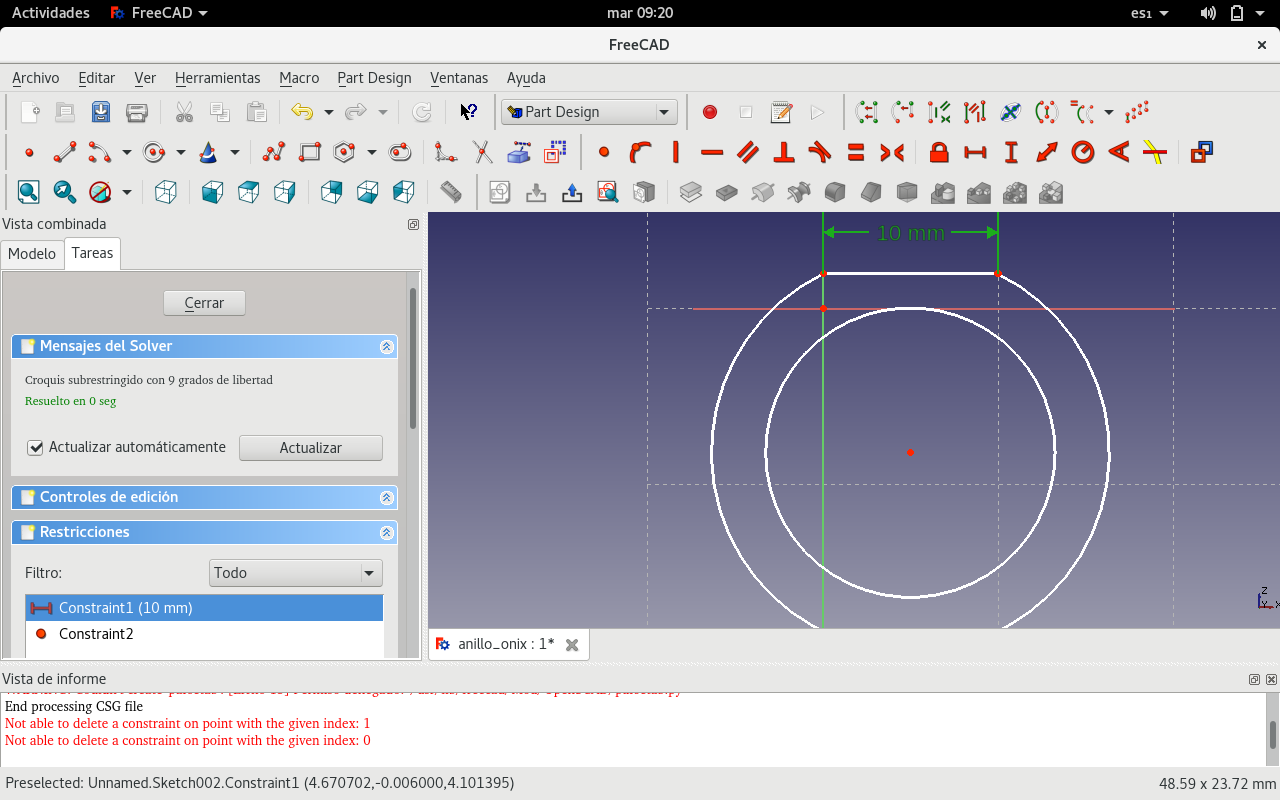Click the volume icon in system tray
Screen dimensions: 1280x800
(1208, 13)
